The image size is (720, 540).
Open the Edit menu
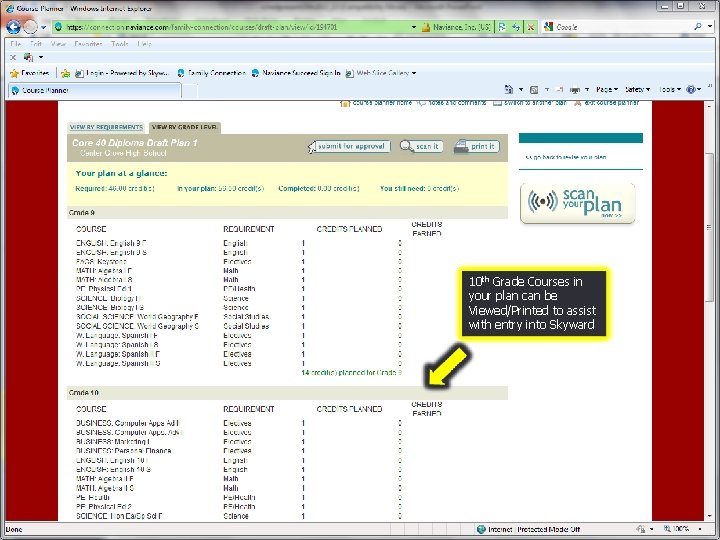coord(36,44)
